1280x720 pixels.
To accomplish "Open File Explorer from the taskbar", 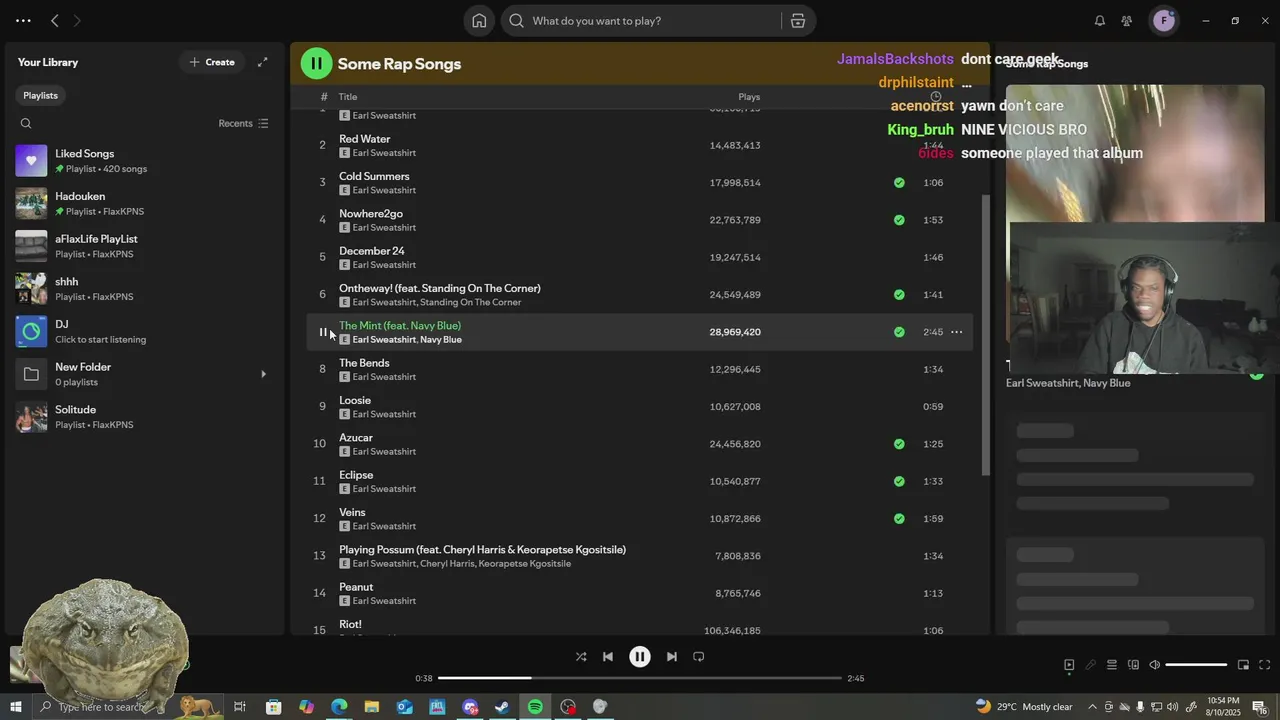I will tap(372, 707).
